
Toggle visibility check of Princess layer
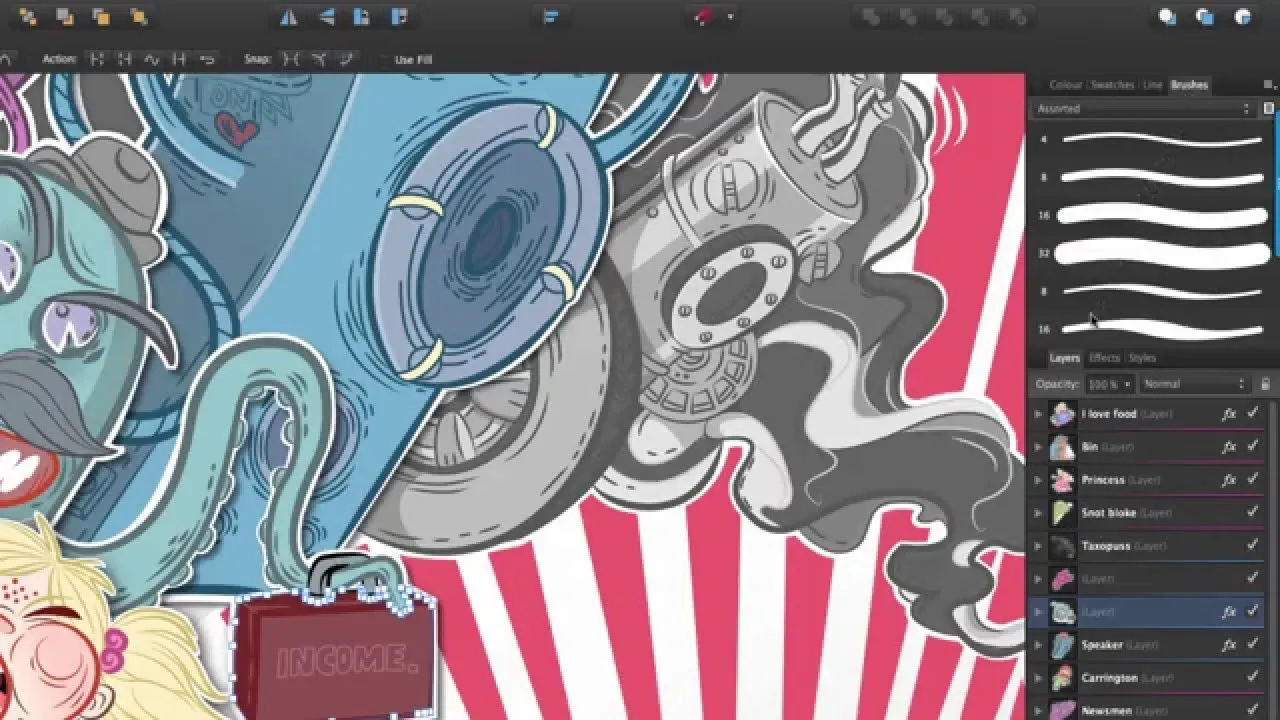pos(1254,479)
